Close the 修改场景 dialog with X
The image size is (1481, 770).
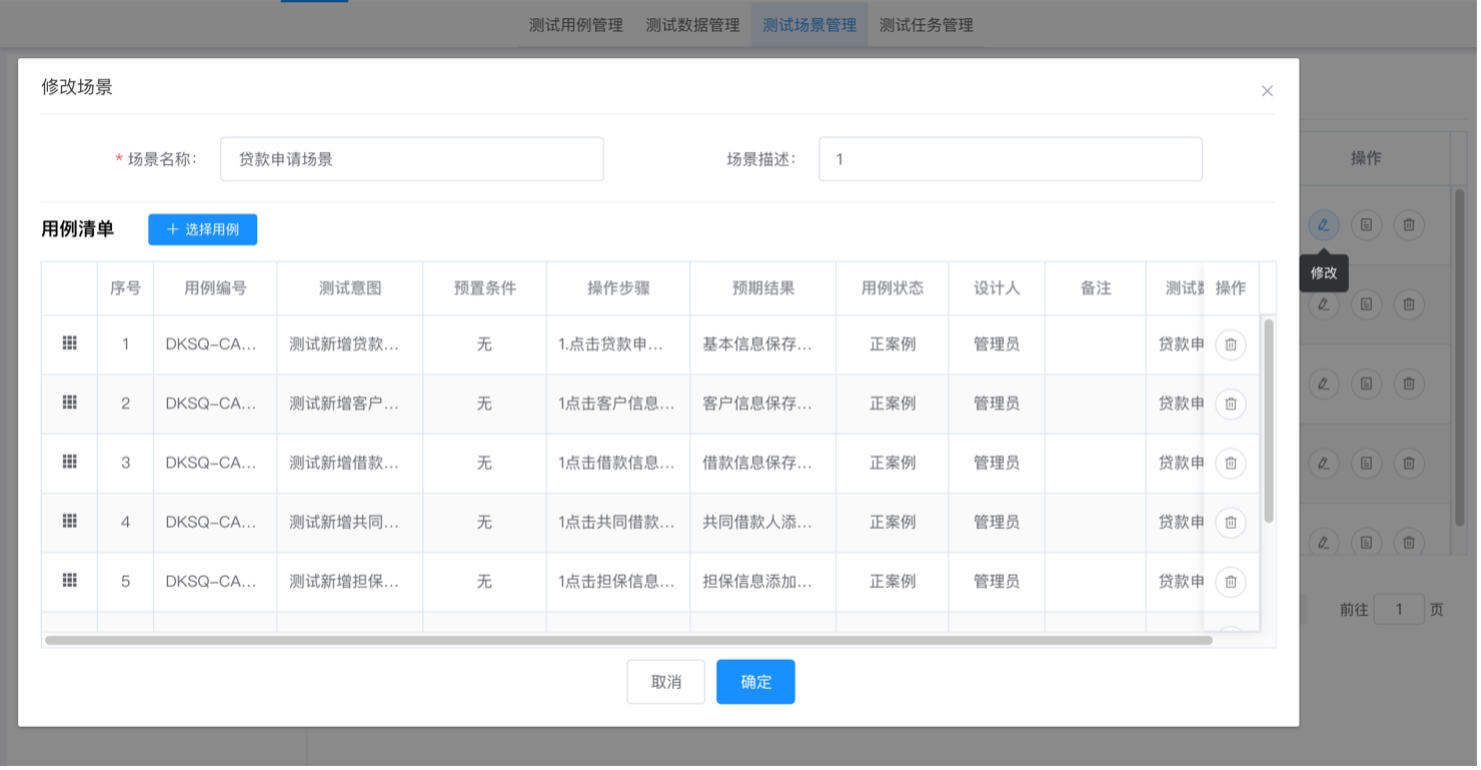click(1267, 91)
